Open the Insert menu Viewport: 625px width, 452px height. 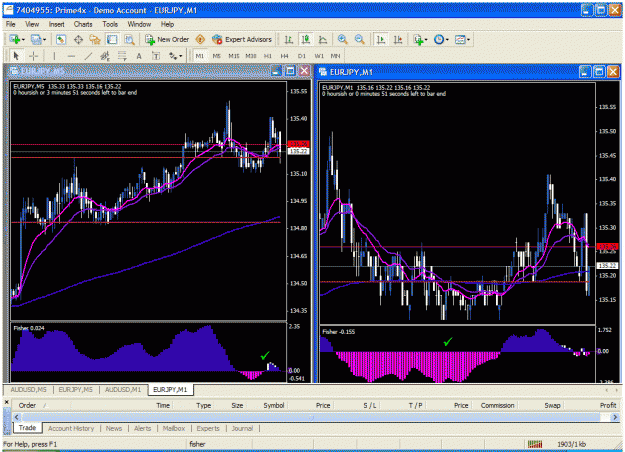[x=57, y=24]
